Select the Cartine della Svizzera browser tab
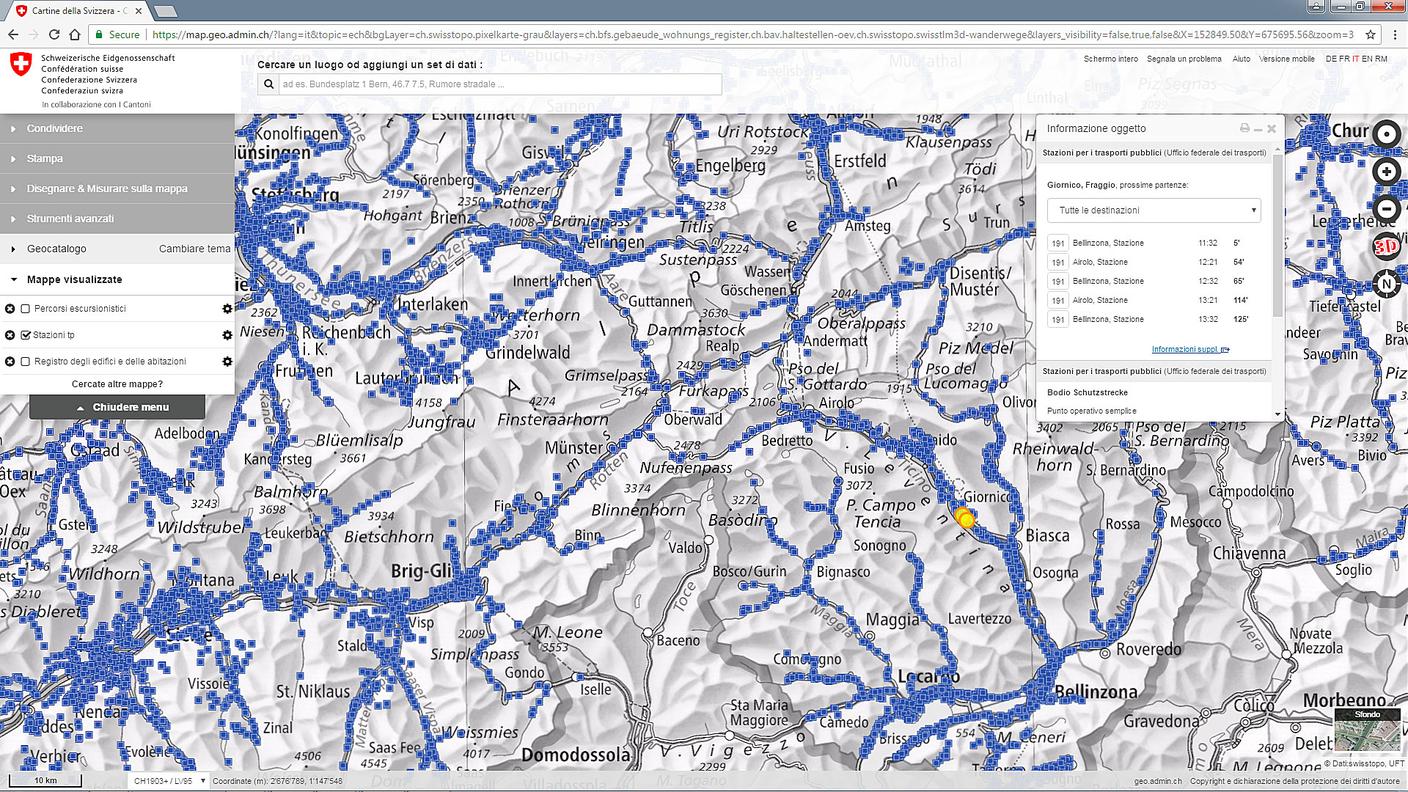Viewport: 1408px width, 792px height. 77,9
